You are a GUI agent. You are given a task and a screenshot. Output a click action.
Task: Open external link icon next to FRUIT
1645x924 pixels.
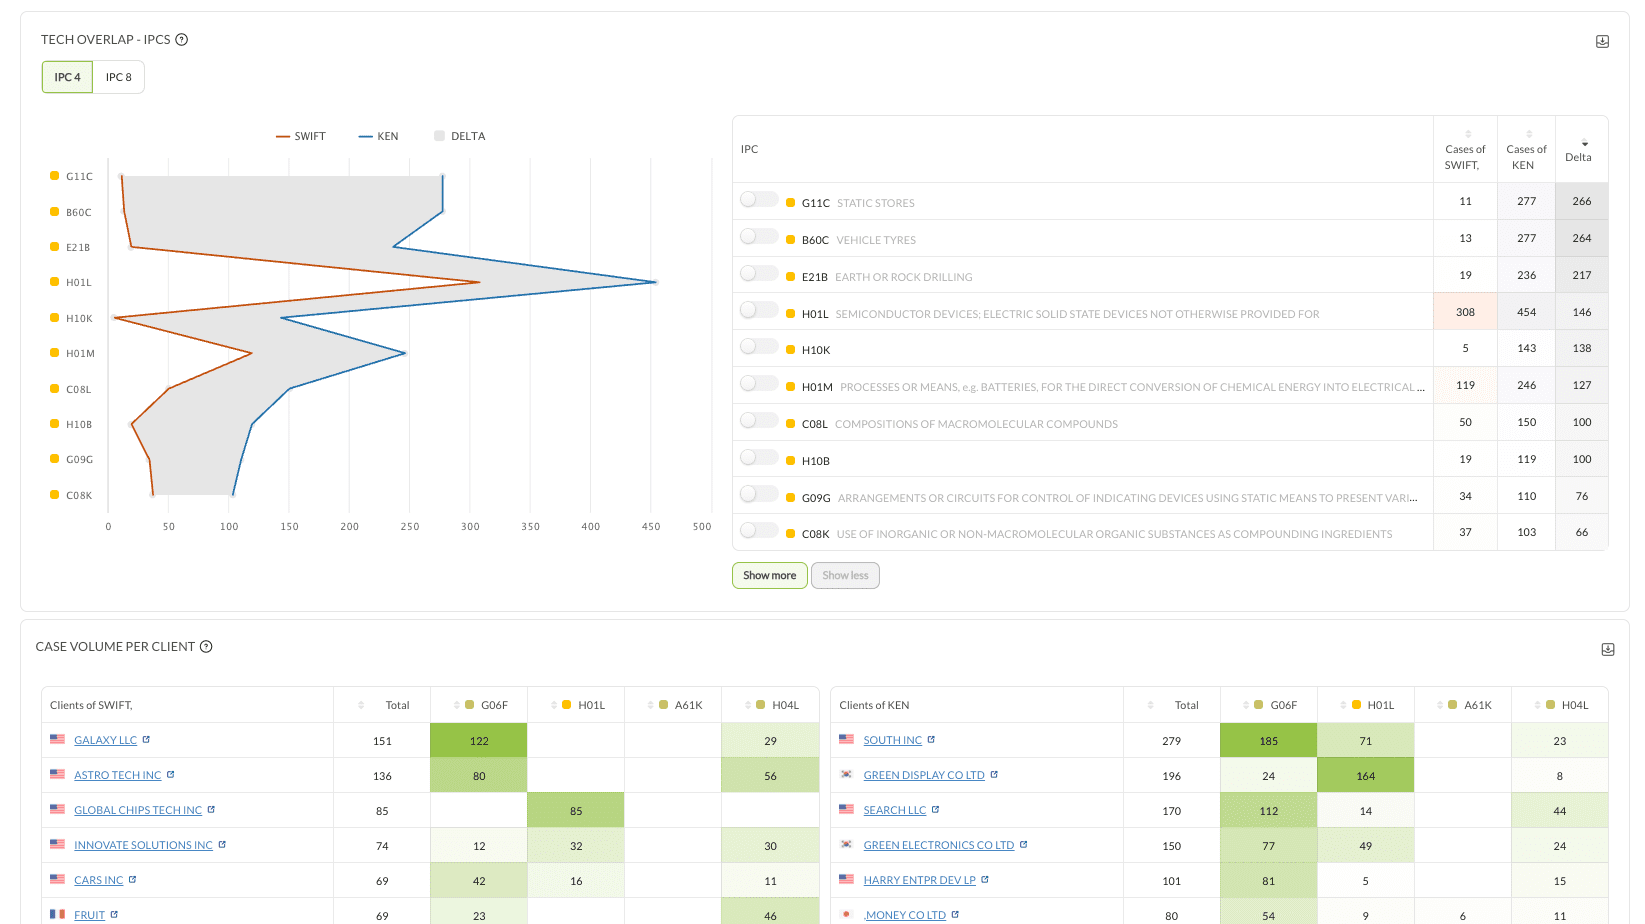114,915
